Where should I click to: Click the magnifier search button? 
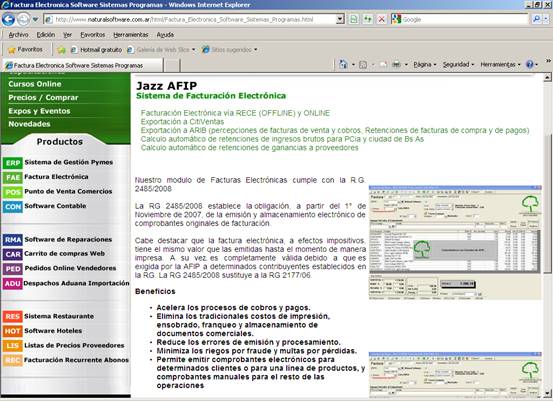pyautogui.click(x=536, y=19)
